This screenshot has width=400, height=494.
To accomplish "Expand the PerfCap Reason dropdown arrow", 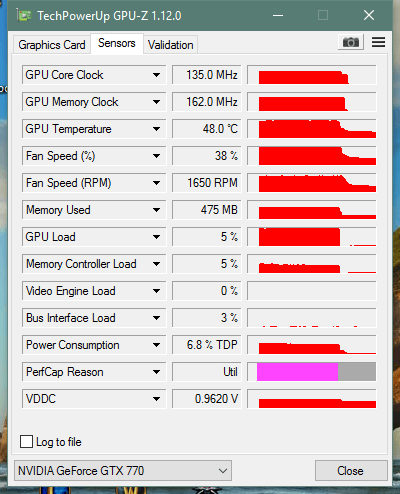I will pyautogui.click(x=156, y=372).
